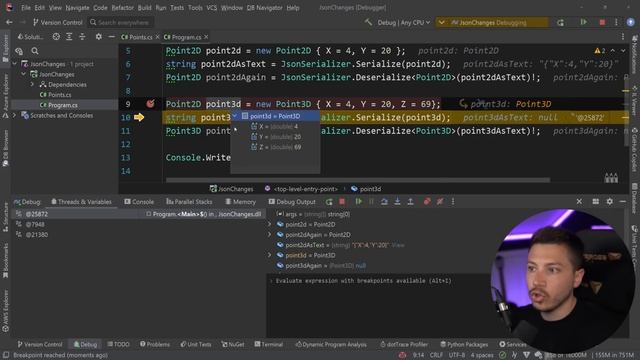
Task: Switch to the Memory tab
Action: (240, 202)
